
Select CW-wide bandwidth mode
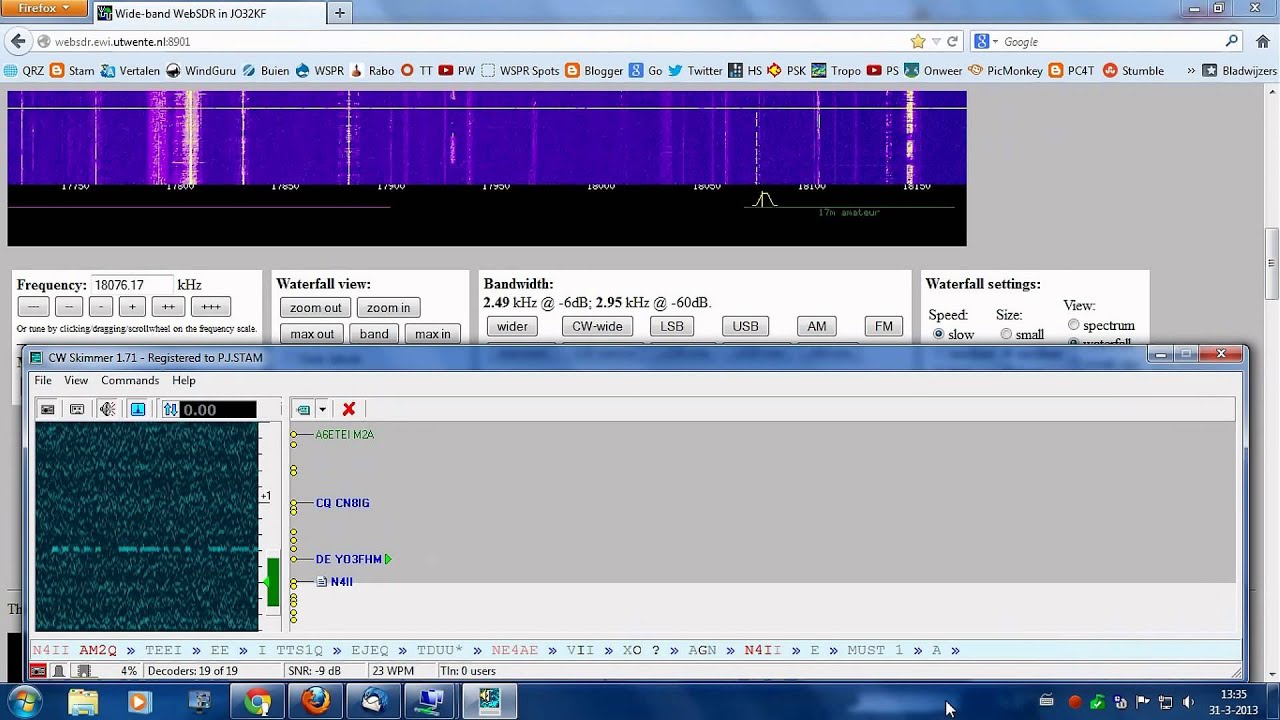597,326
